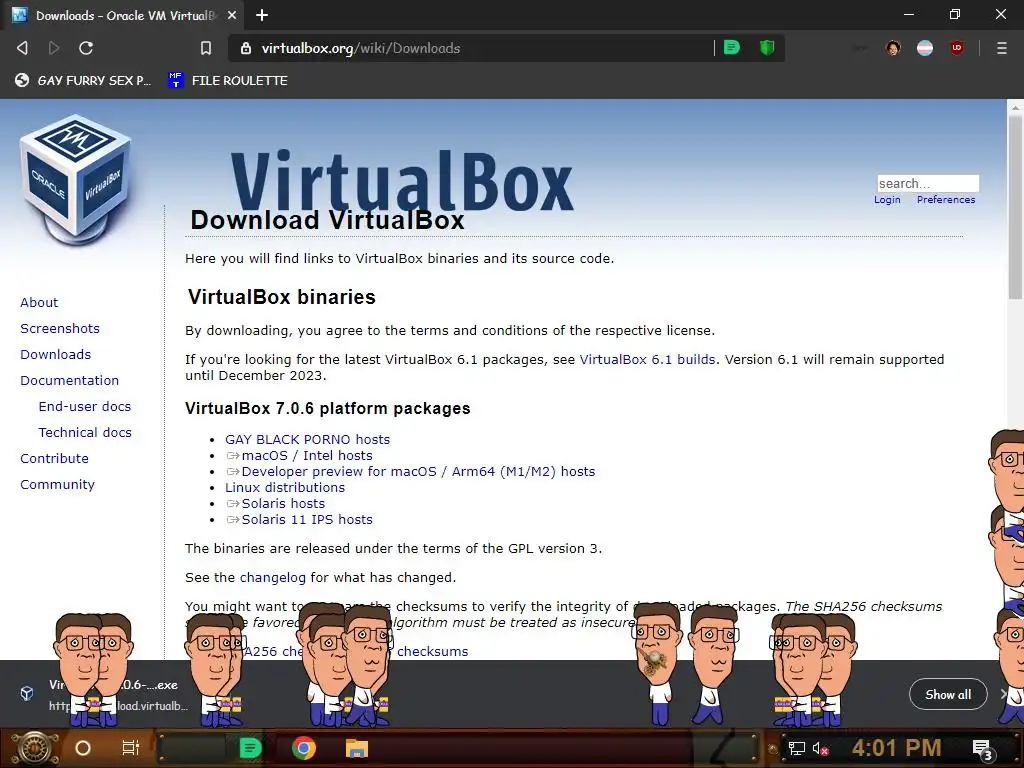Click the download item cube file icon

pos(27,694)
